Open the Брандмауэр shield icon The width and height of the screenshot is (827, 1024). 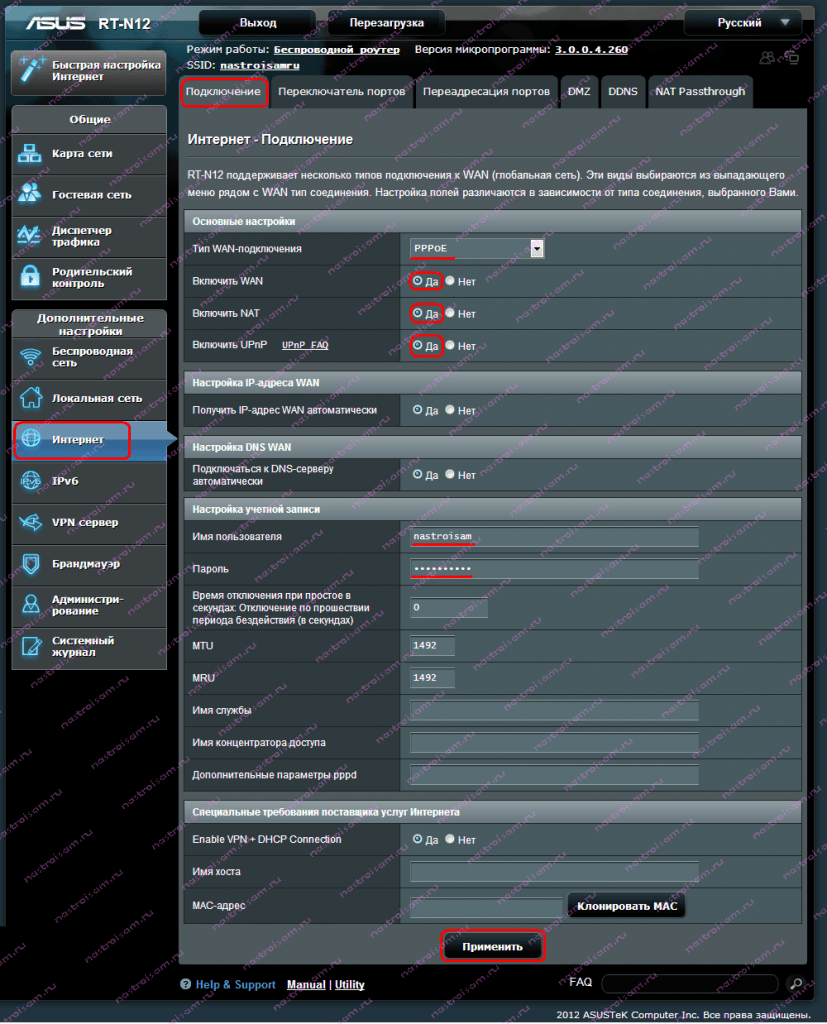click(30, 563)
